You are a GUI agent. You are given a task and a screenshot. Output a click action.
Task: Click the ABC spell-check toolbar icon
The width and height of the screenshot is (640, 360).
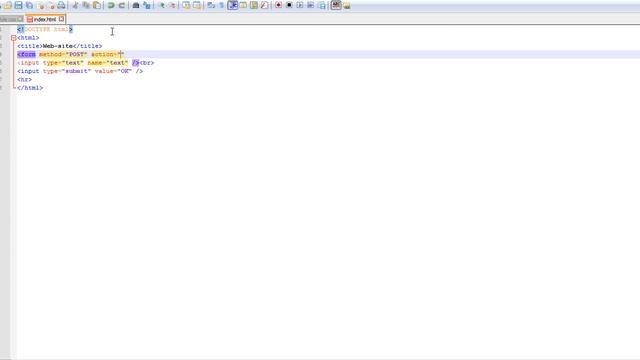336,5
